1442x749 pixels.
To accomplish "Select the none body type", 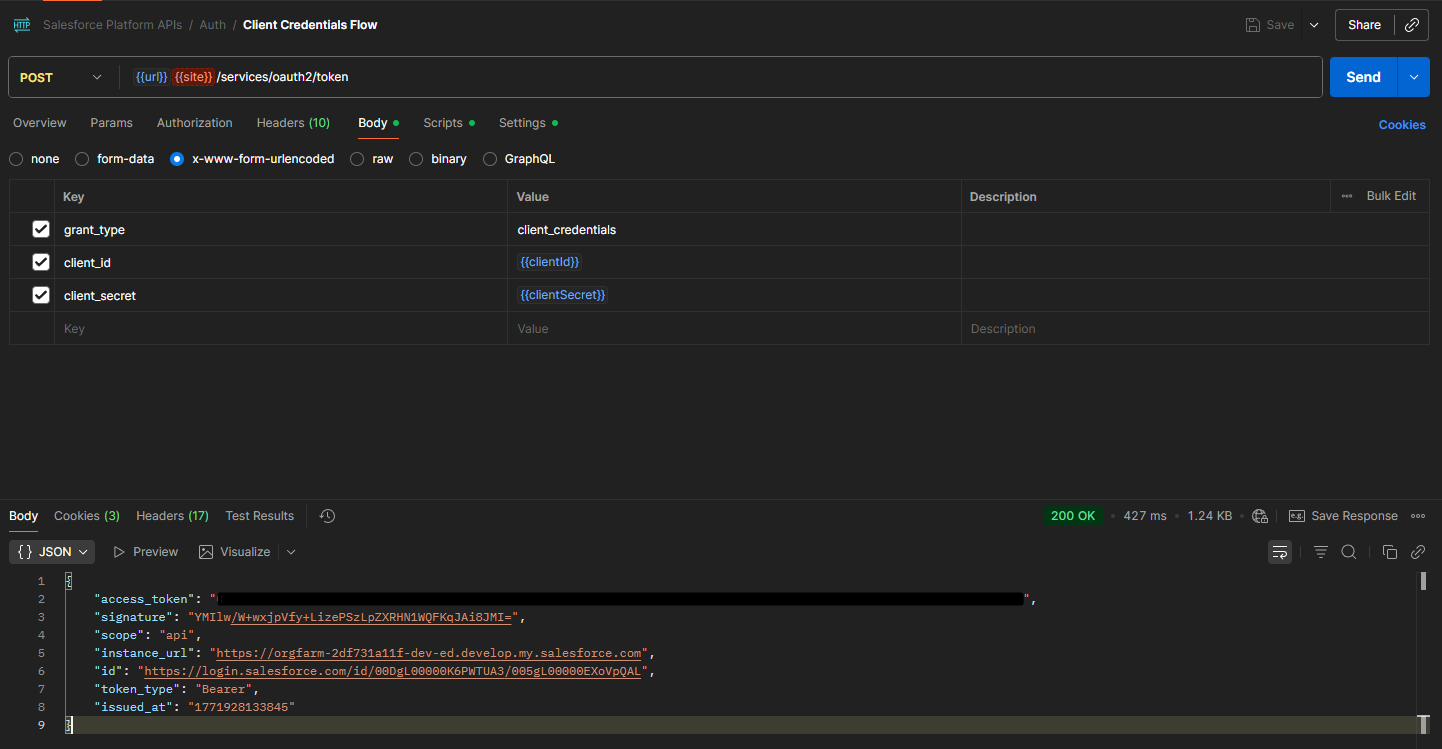I will pos(16,159).
